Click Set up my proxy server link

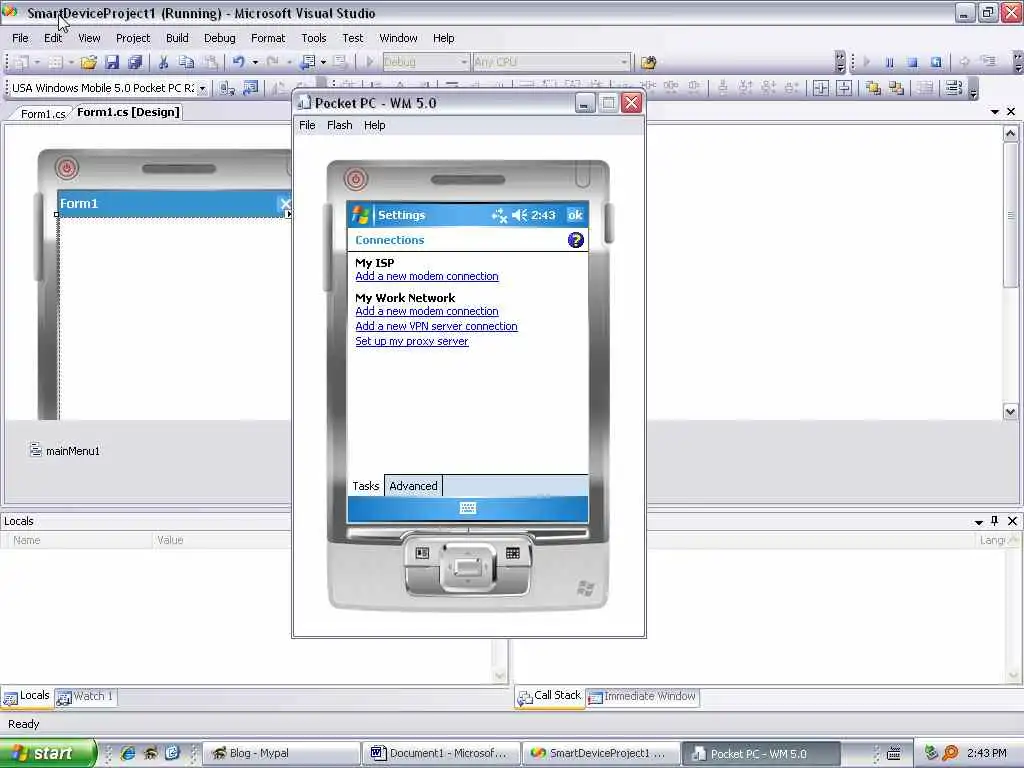click(411, 341)
